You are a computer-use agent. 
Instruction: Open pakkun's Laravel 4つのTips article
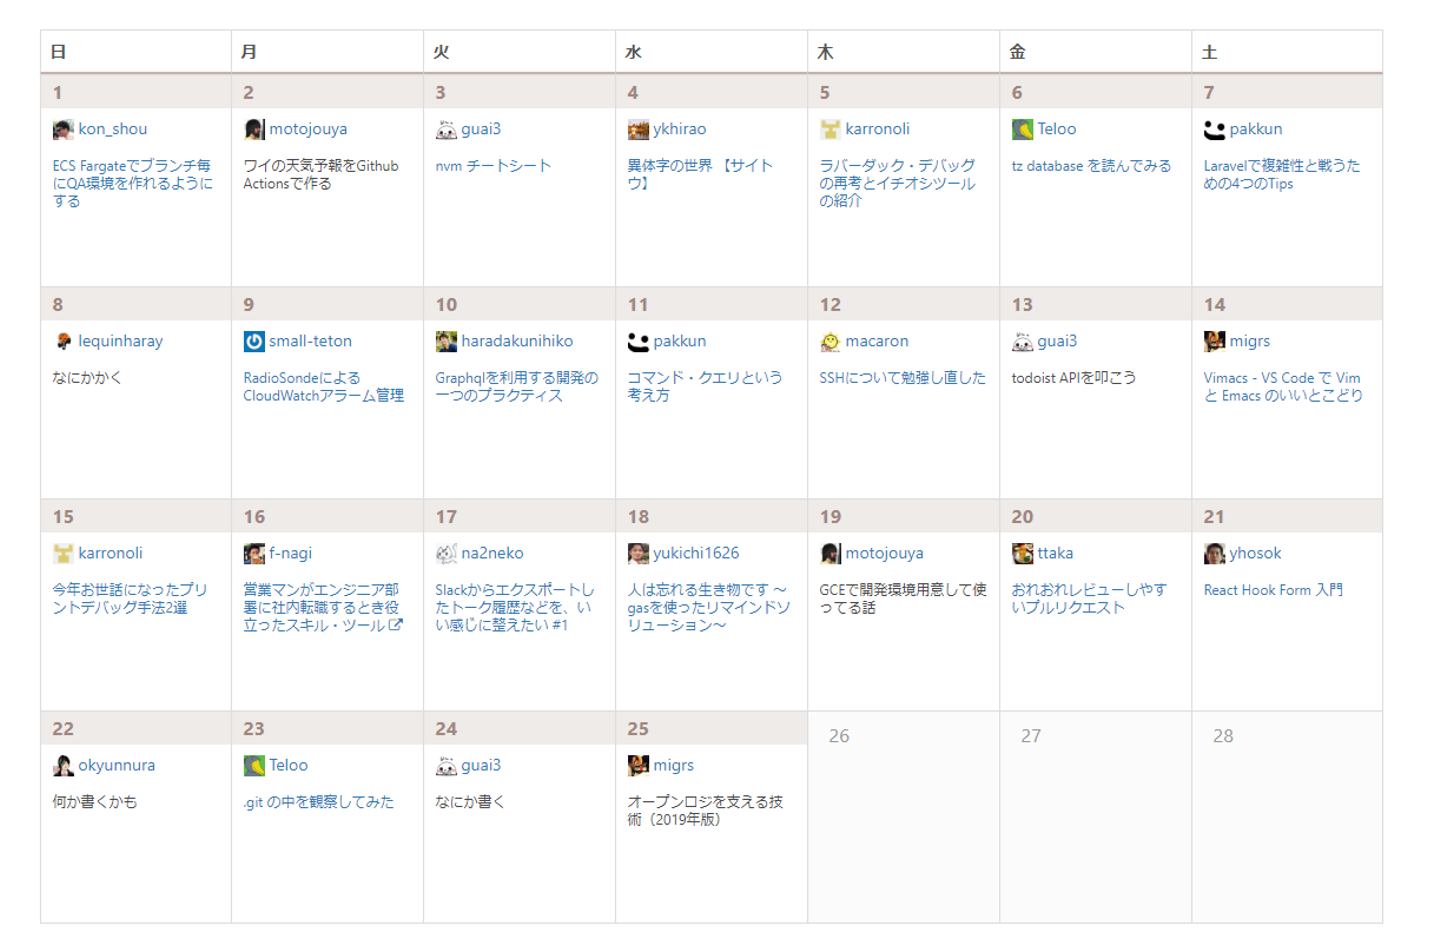coord(1281,174)
